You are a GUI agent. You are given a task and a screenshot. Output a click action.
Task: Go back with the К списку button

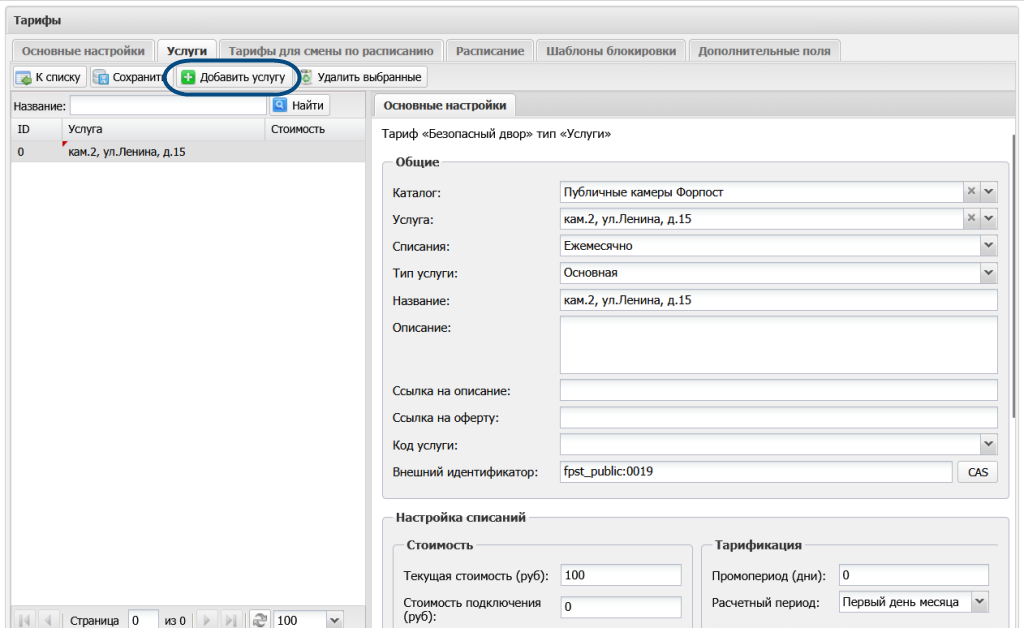[x=50, y=77]
